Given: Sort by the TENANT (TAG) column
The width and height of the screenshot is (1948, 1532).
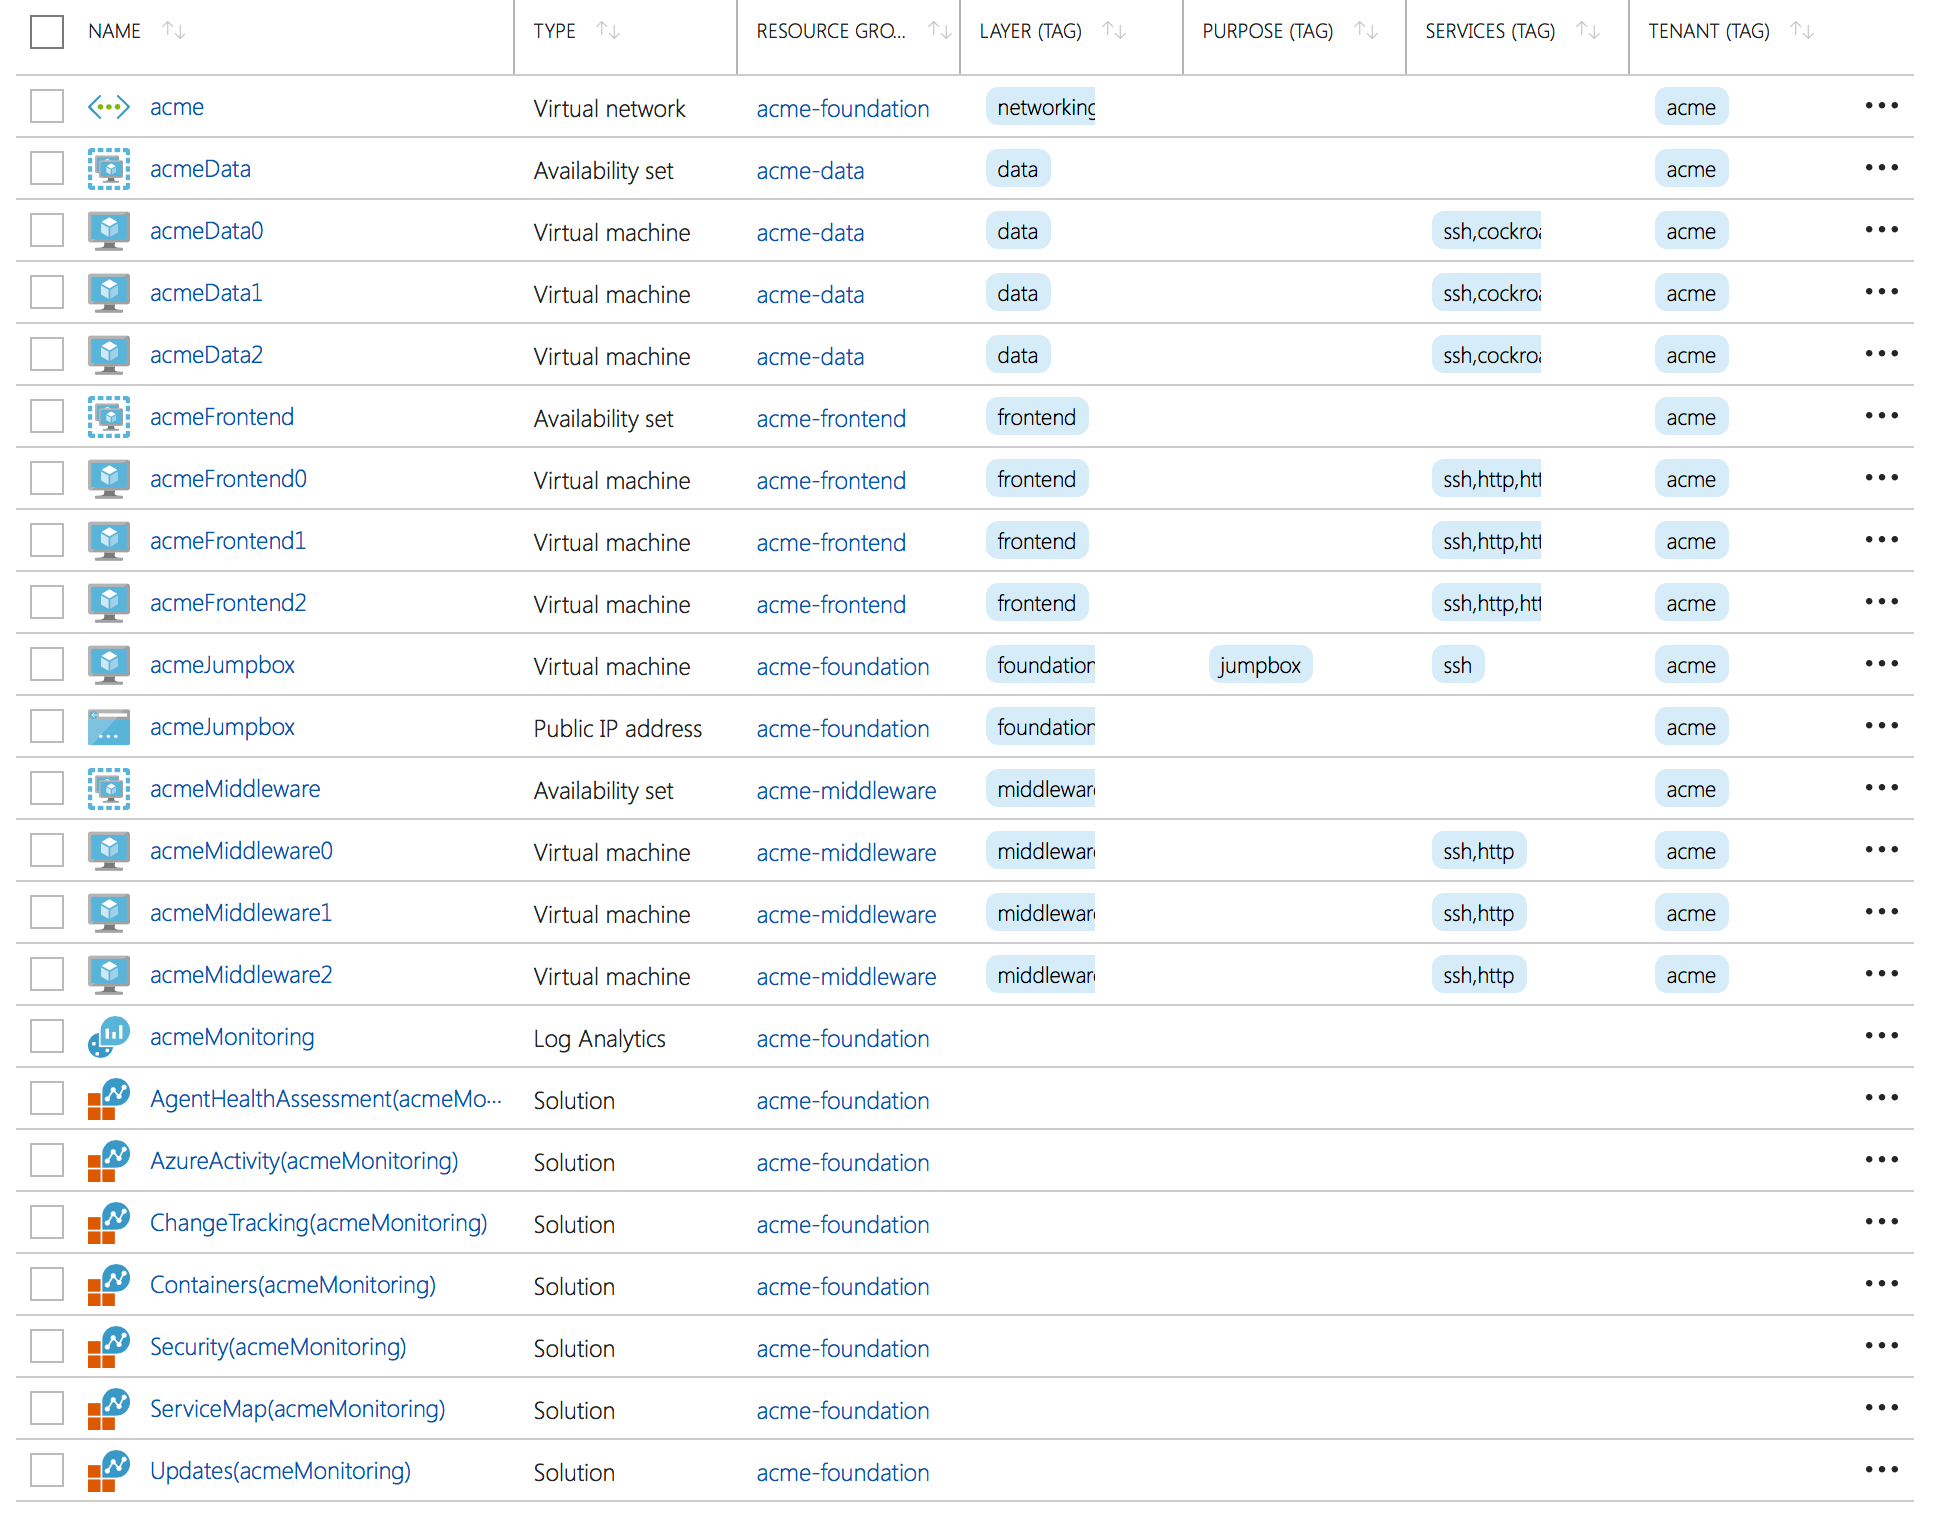Looking at the screenshot, I should (1802, 31).
